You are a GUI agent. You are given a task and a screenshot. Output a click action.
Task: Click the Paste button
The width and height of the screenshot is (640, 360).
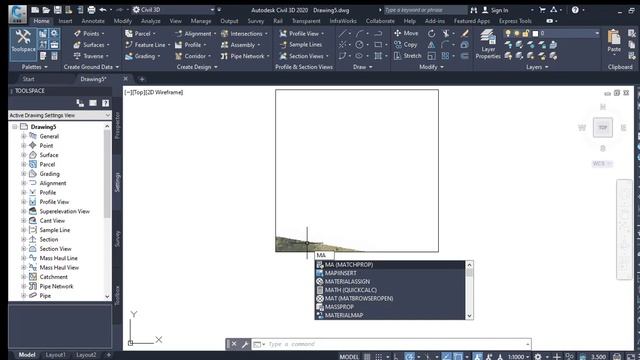[614, 41]
